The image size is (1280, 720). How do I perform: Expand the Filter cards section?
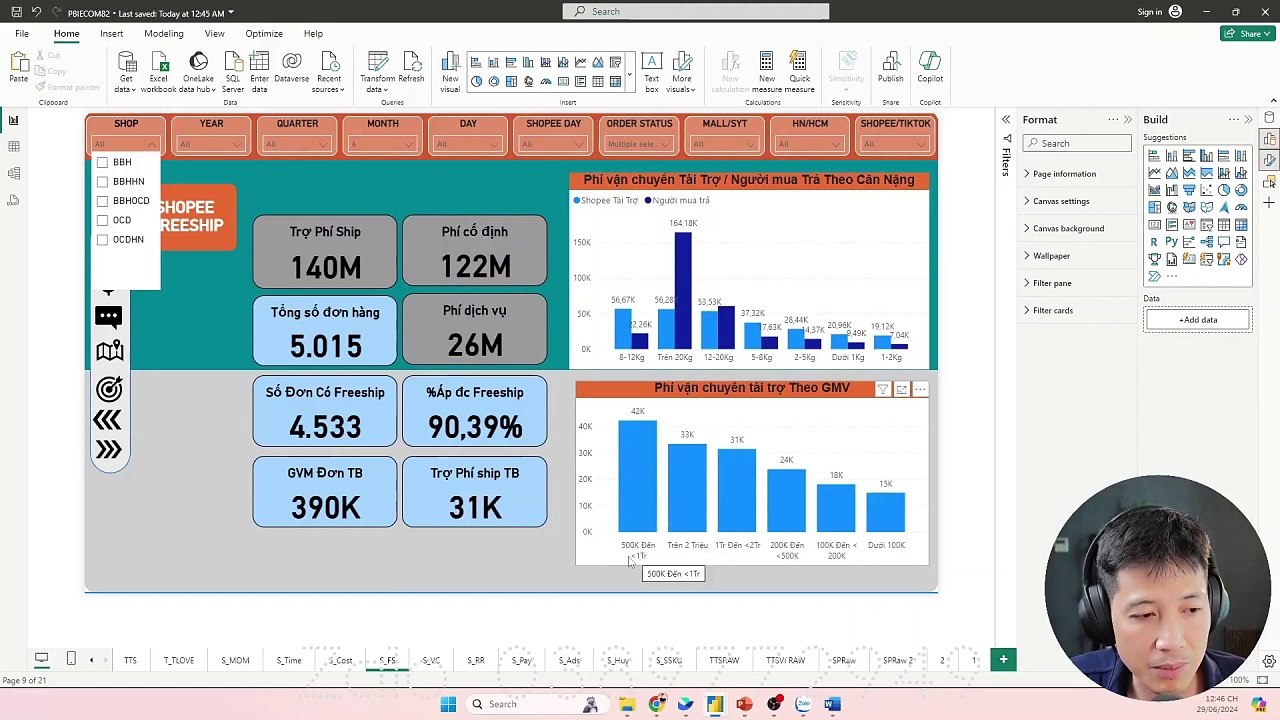pos(1053,310)
